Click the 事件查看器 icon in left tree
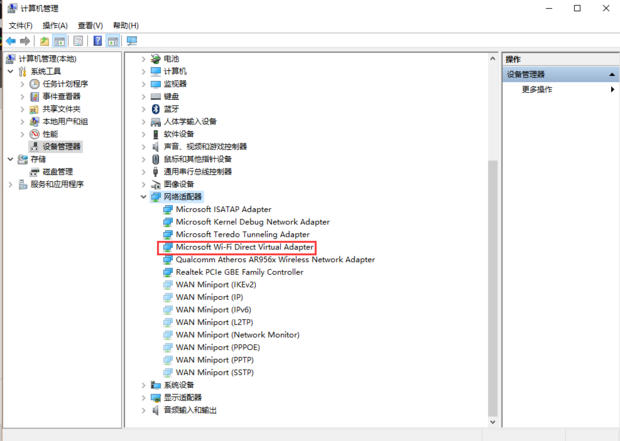The image size is (620, 441). point(35,97)
